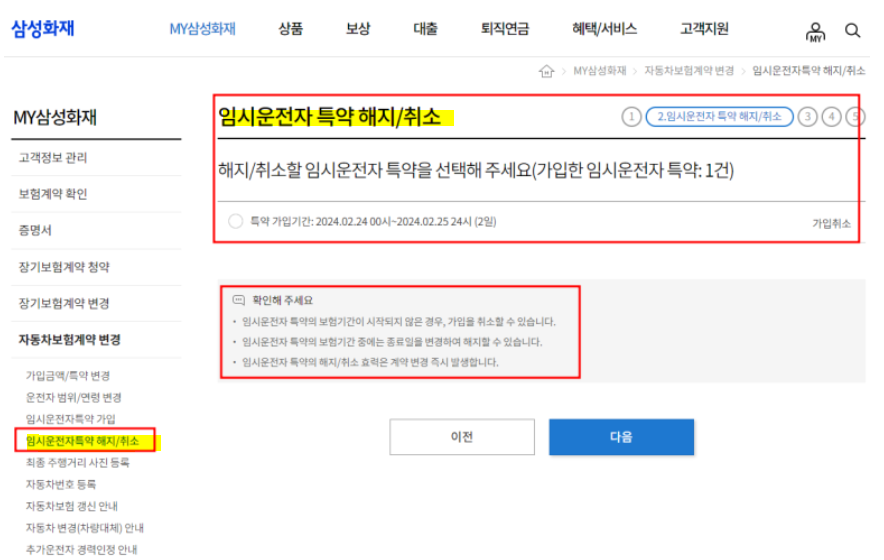
Task: Click the 삼성화재 logo
Action: pos(43,28)
